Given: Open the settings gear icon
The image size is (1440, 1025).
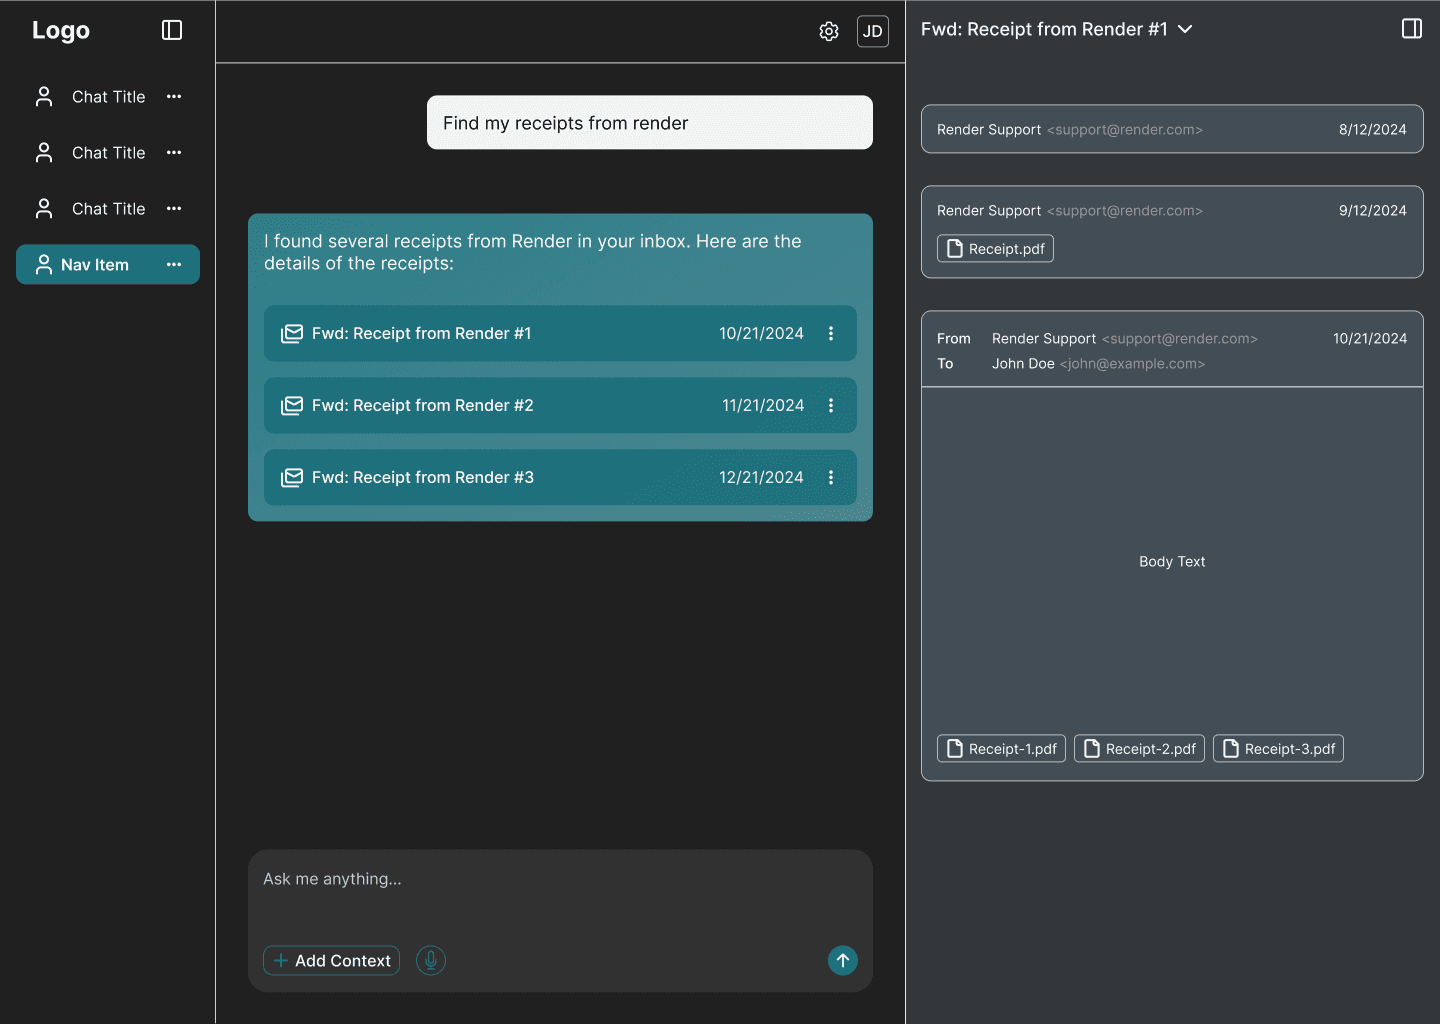Looking at the screenshot, I should pos(829,31).
